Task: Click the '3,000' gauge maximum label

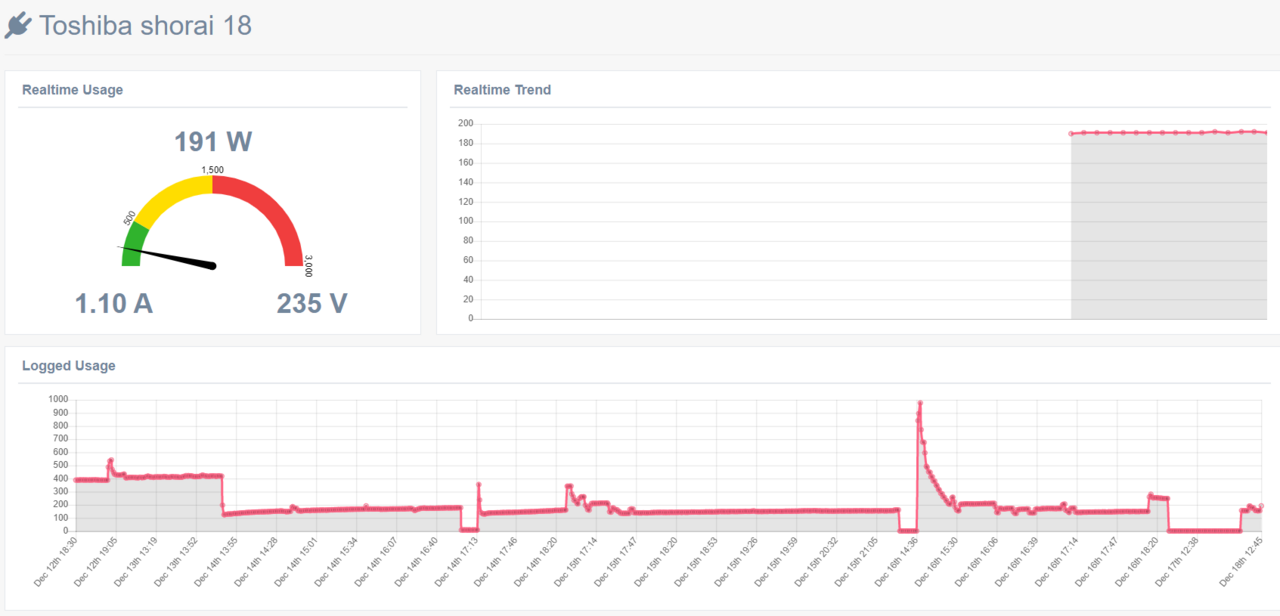Action: tap(309, 265)
